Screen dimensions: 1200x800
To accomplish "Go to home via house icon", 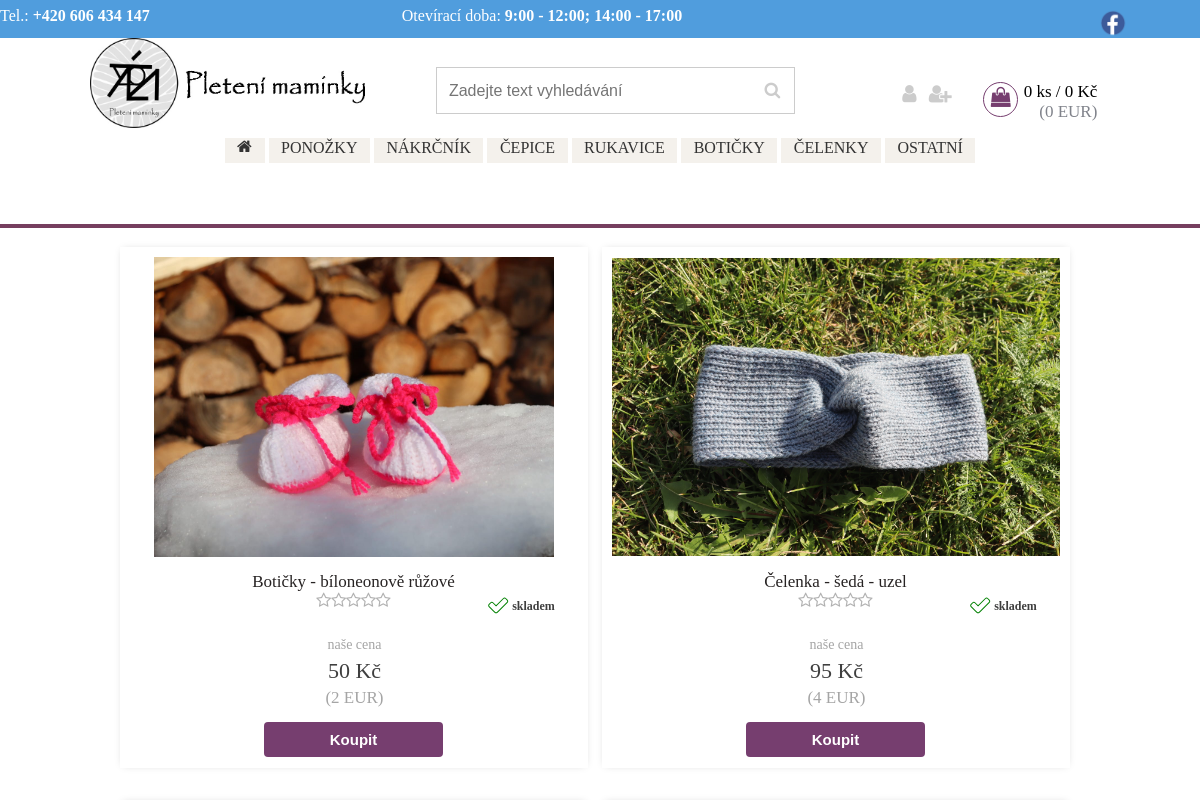I will (244, 147).
